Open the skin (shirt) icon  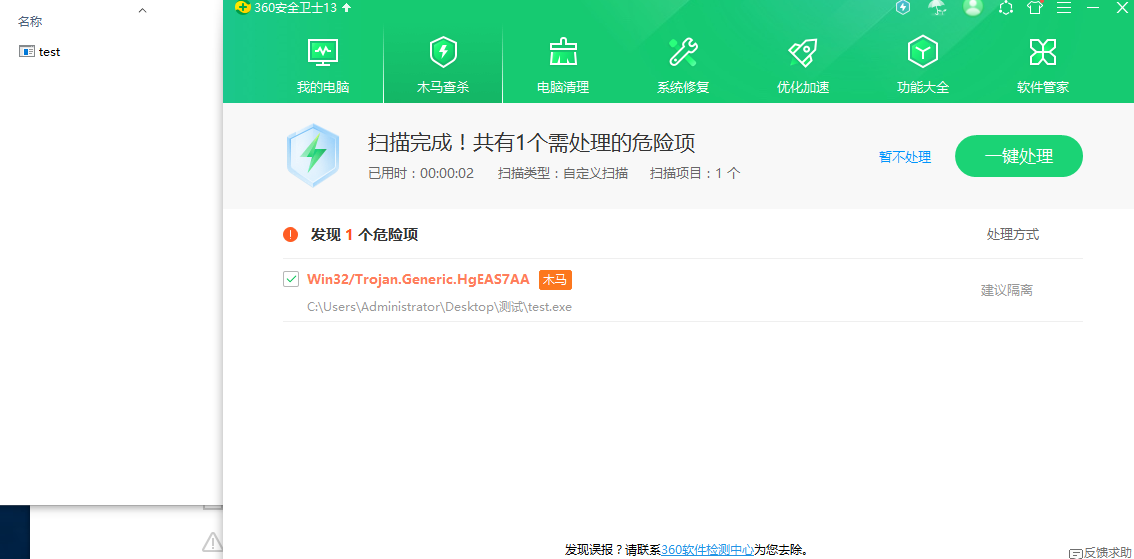click(1035, 7)
